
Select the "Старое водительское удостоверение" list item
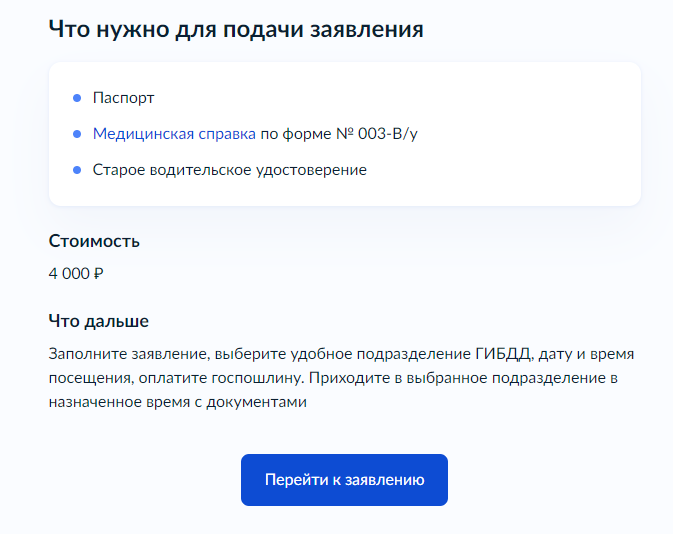coord(229,170)
